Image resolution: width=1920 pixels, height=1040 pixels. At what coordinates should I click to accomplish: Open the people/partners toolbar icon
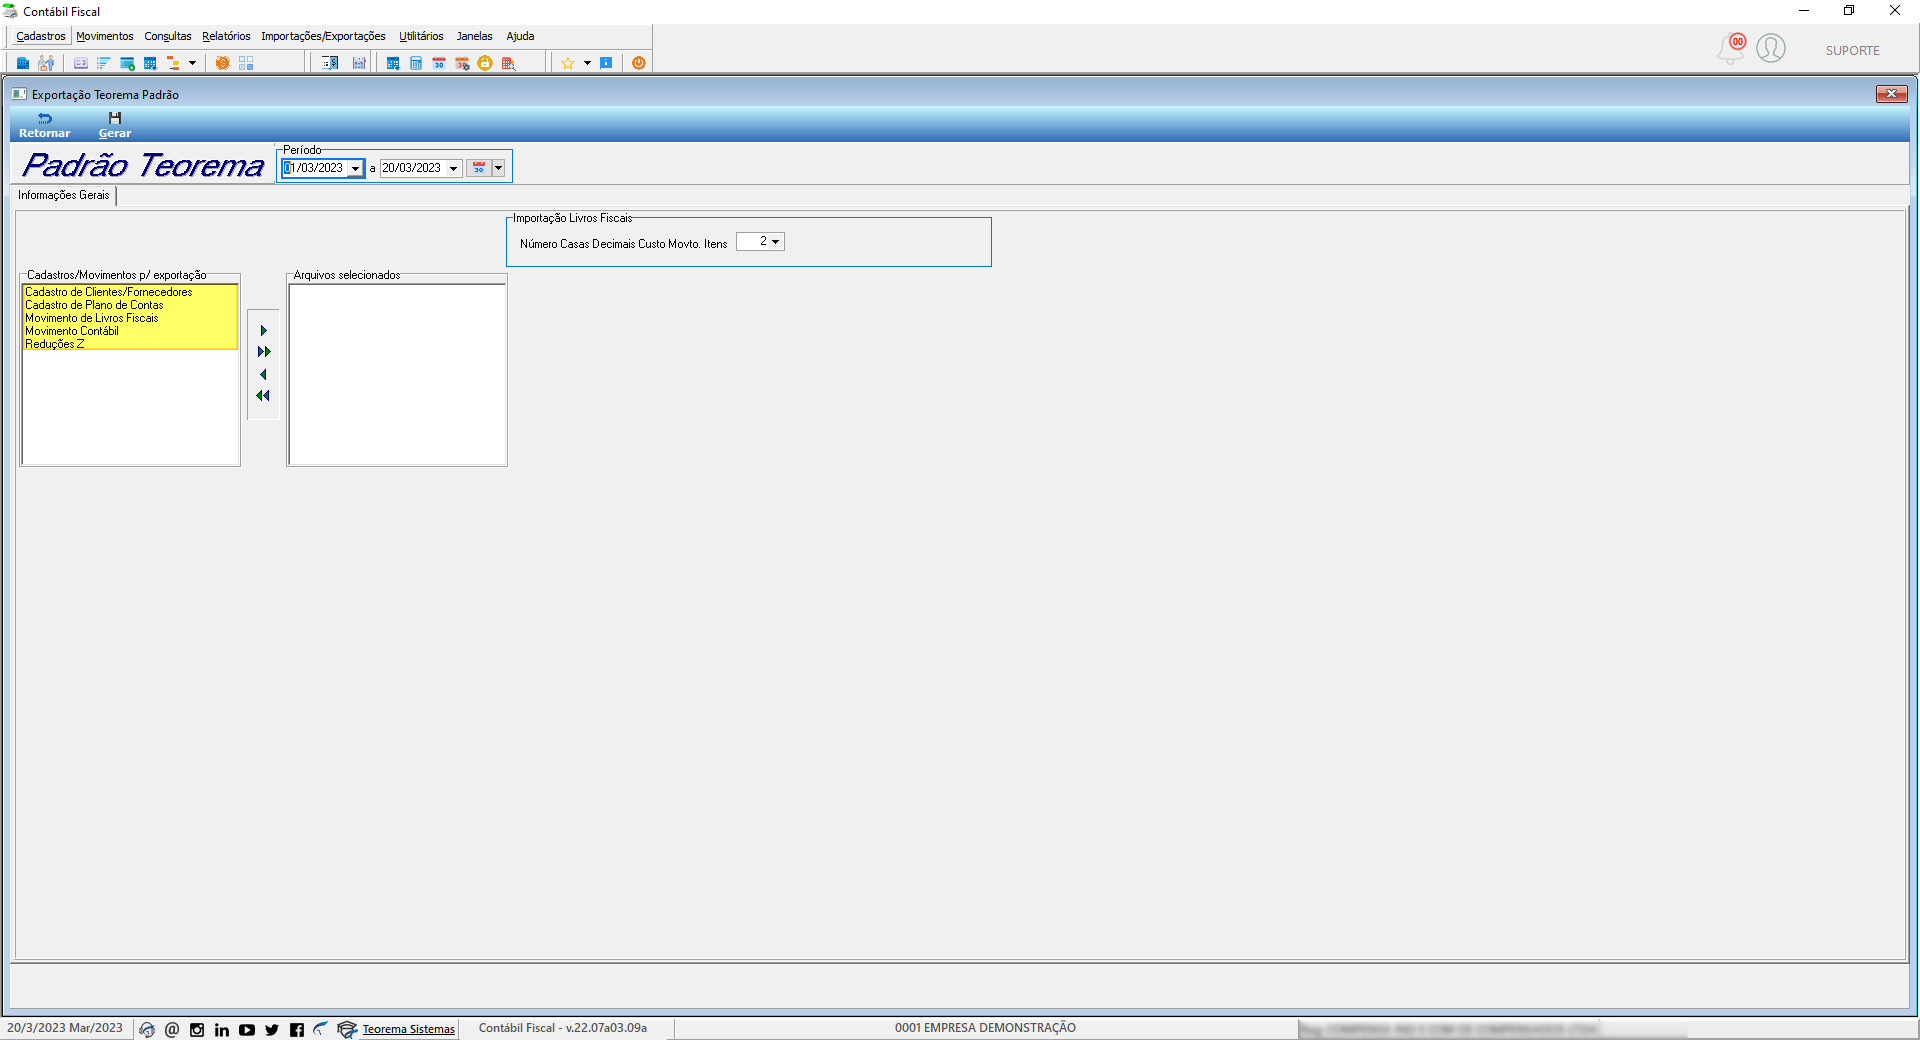tap(46, 63)
